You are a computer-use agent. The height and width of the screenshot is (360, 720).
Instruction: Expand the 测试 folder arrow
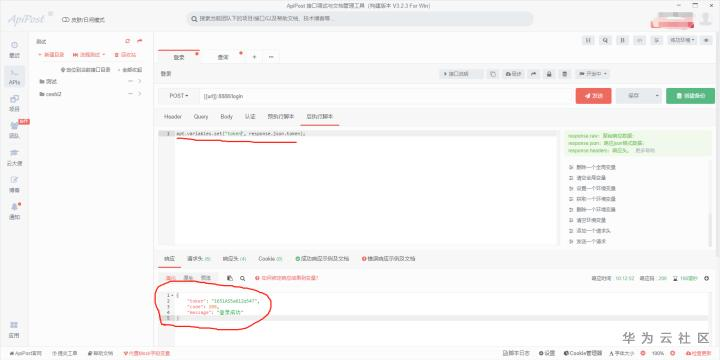click(140, 81)
